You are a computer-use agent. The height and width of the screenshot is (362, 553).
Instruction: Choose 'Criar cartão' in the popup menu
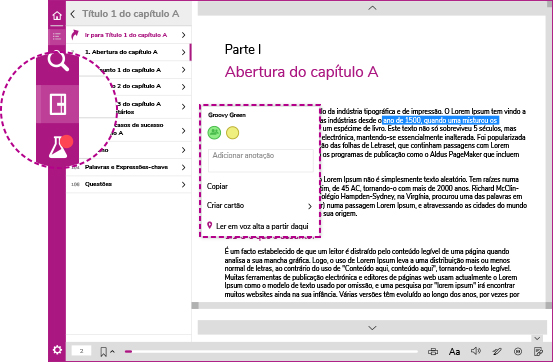pos(225,205)
